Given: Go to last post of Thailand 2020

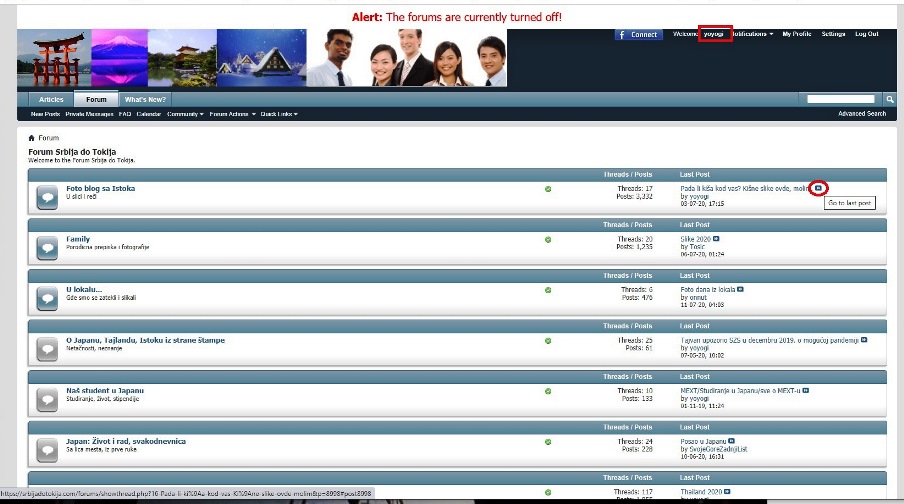Looking at the screenshot, I should 727,492.
